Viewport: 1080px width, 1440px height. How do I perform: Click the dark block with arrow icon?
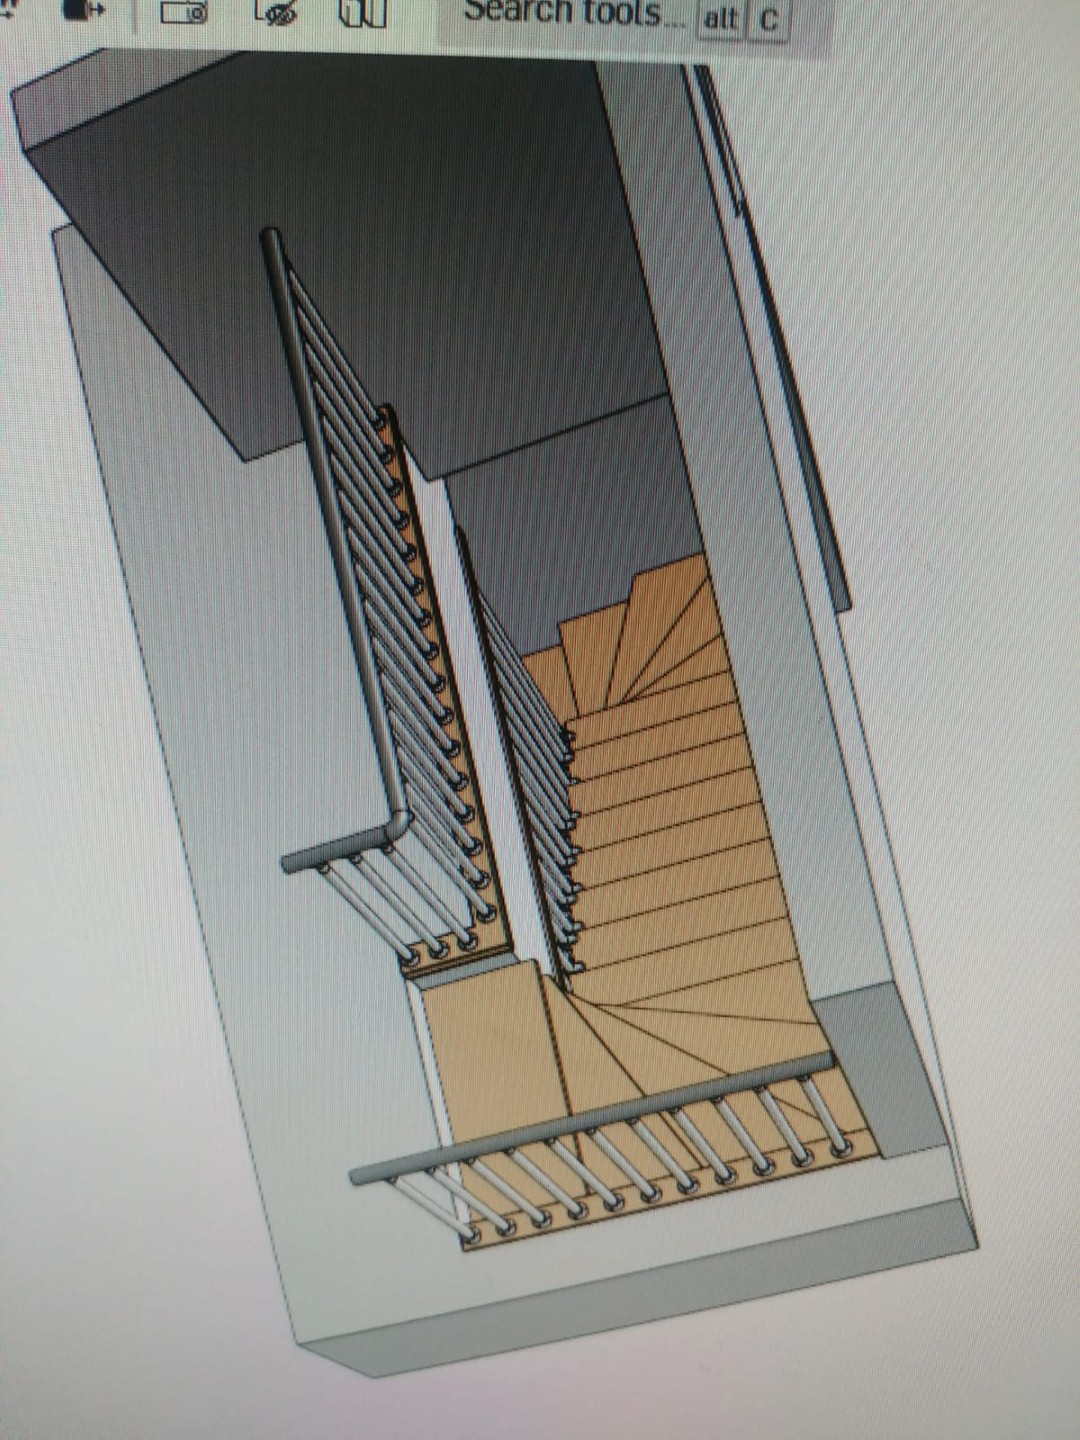[83, 10]
